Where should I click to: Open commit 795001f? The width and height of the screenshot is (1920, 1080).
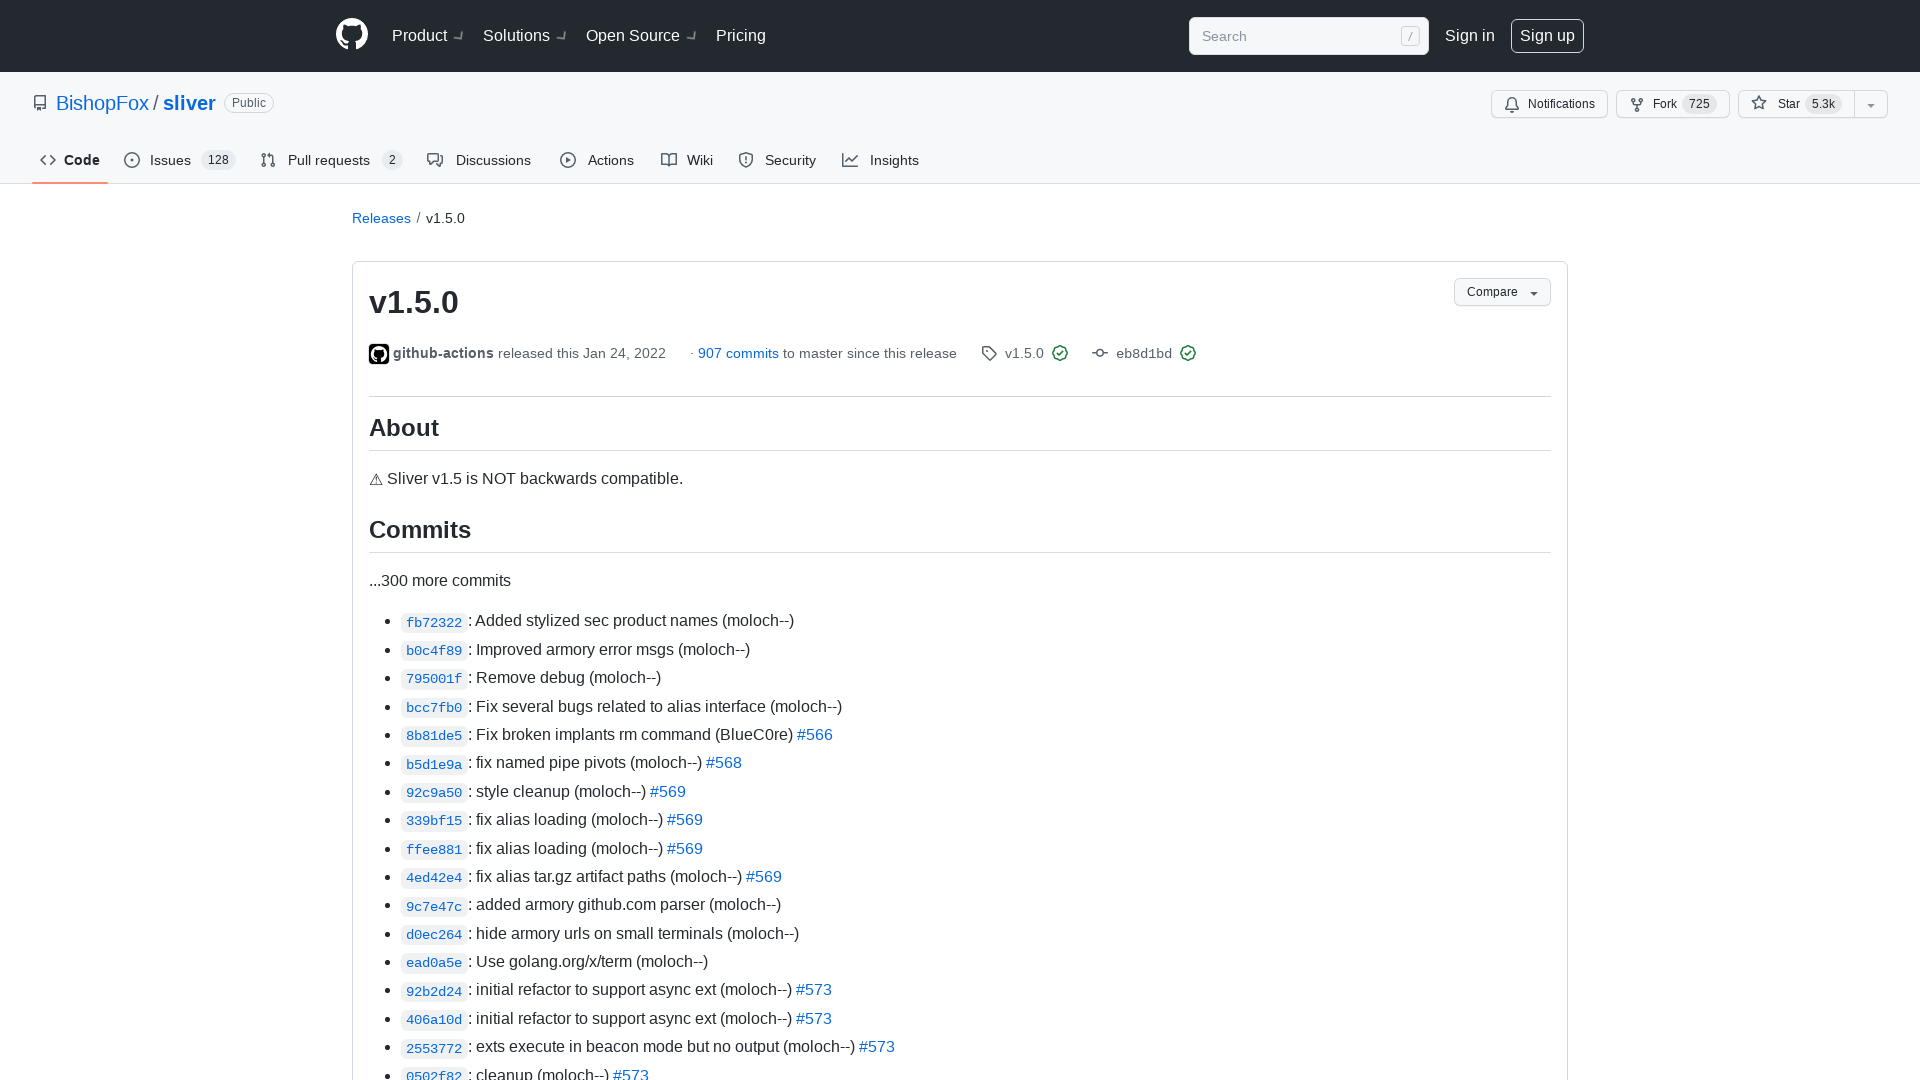tap(434, 678)
